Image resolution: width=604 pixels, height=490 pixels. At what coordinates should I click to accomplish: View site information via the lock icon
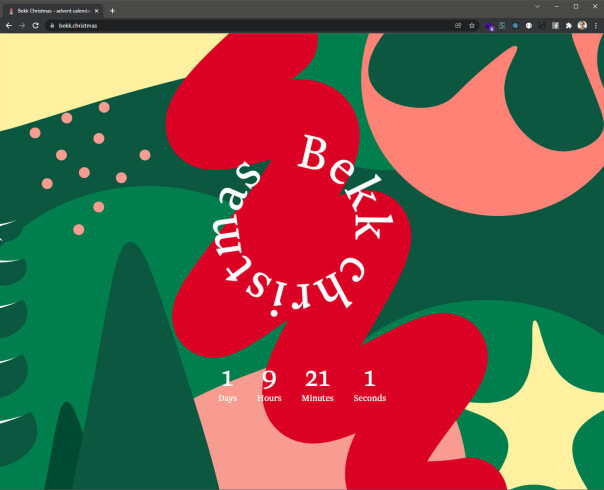pos(52,25)
